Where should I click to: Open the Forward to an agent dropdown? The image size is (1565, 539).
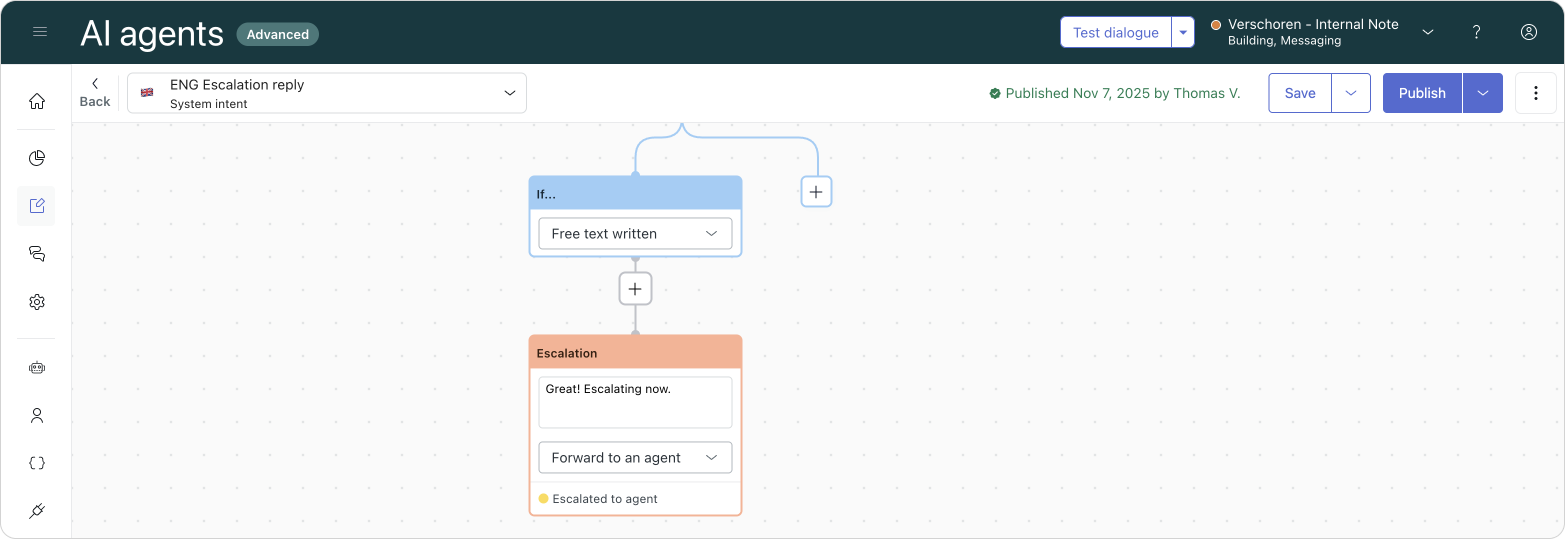click(x=635, y=458)
